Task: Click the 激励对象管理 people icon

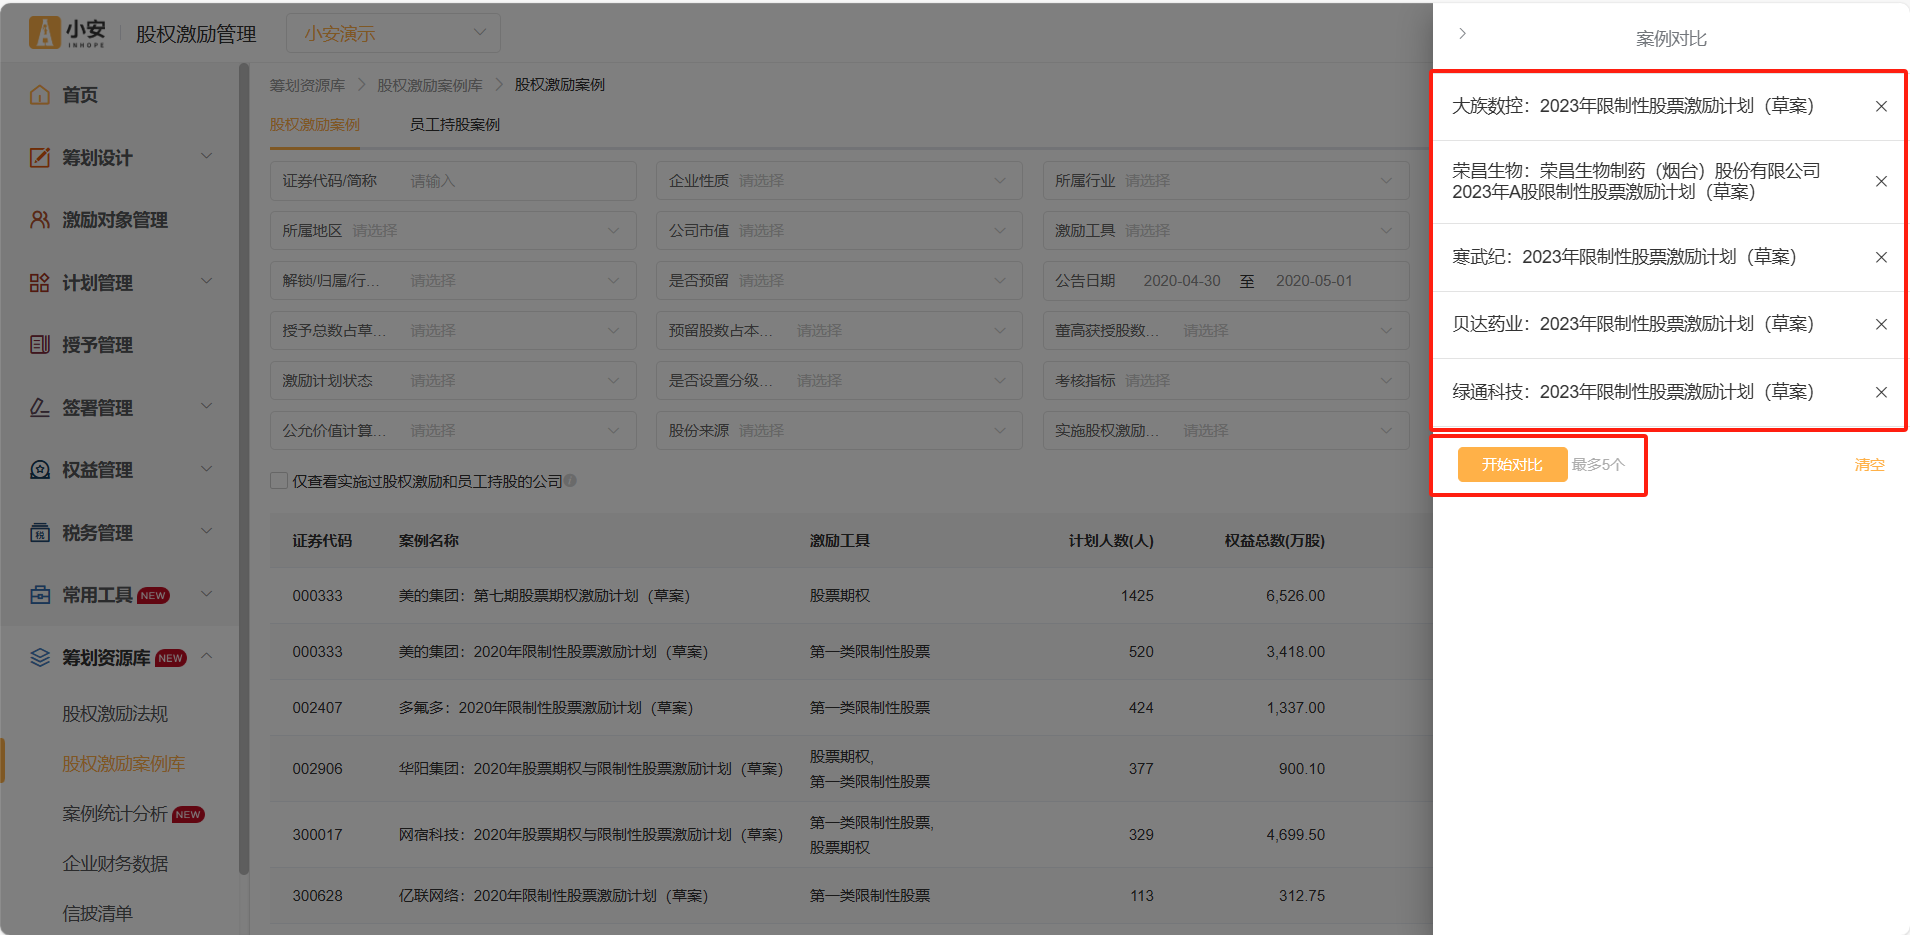Action: tap(40, 220)
